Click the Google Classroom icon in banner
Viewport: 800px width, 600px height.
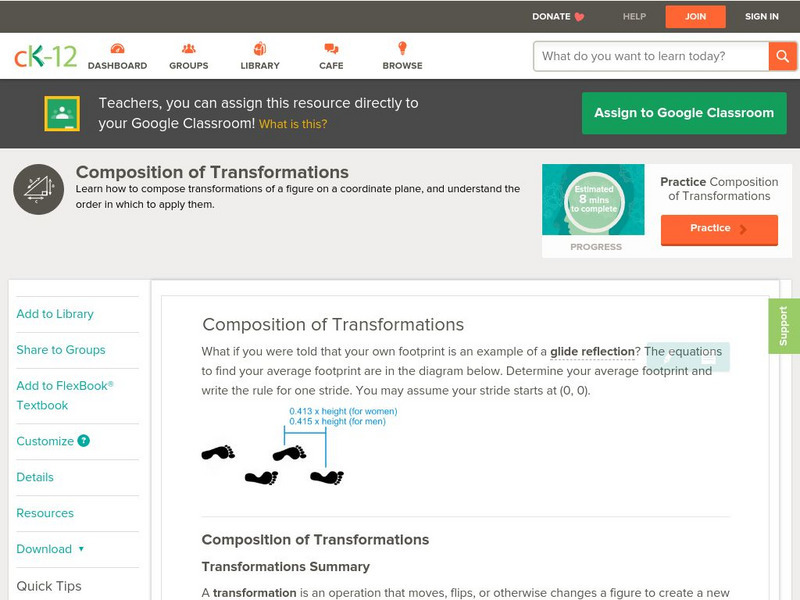coord(63,113)
